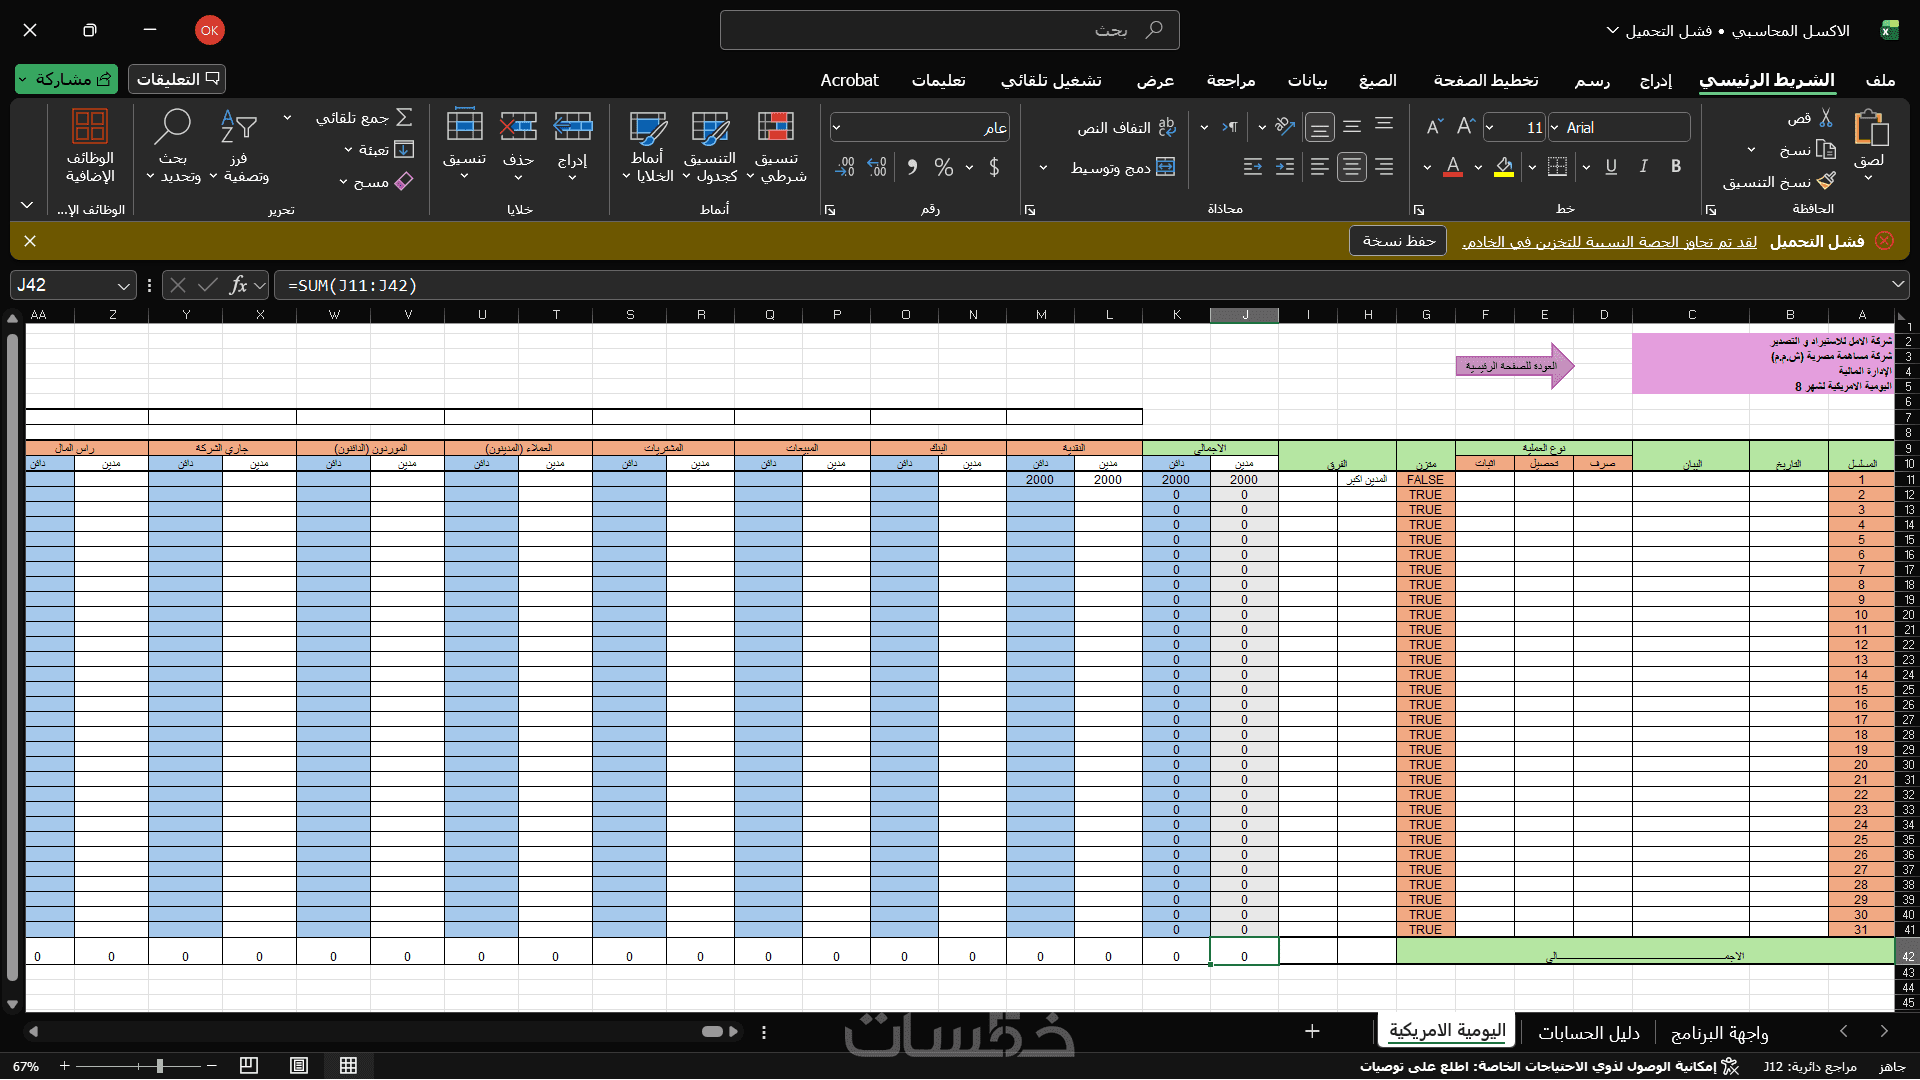Toggle Bold formatting button
Image resolution: width=1920 pixels, height=1080 pixels.
coord(1676,167)
